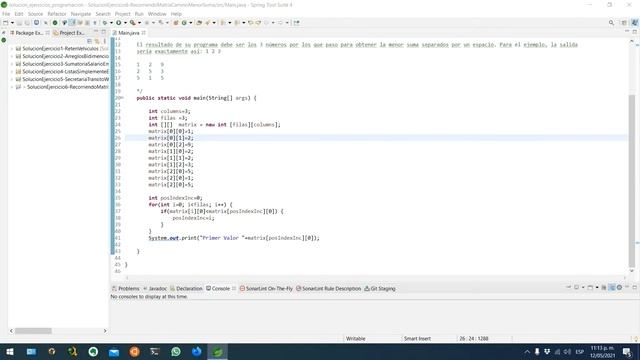640x360 pixels.
Task: Click the Debug bug toolbar icon
Action: [x=105, y=23]
